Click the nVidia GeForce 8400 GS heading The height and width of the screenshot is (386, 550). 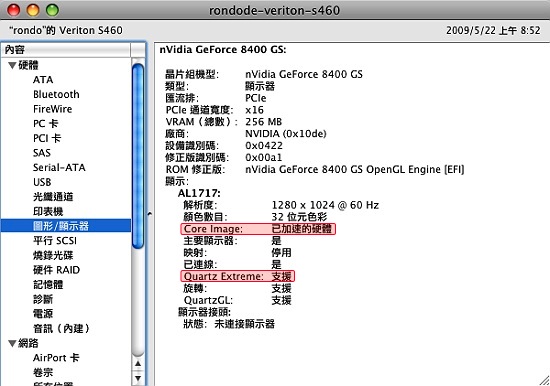tap(223, 49)
